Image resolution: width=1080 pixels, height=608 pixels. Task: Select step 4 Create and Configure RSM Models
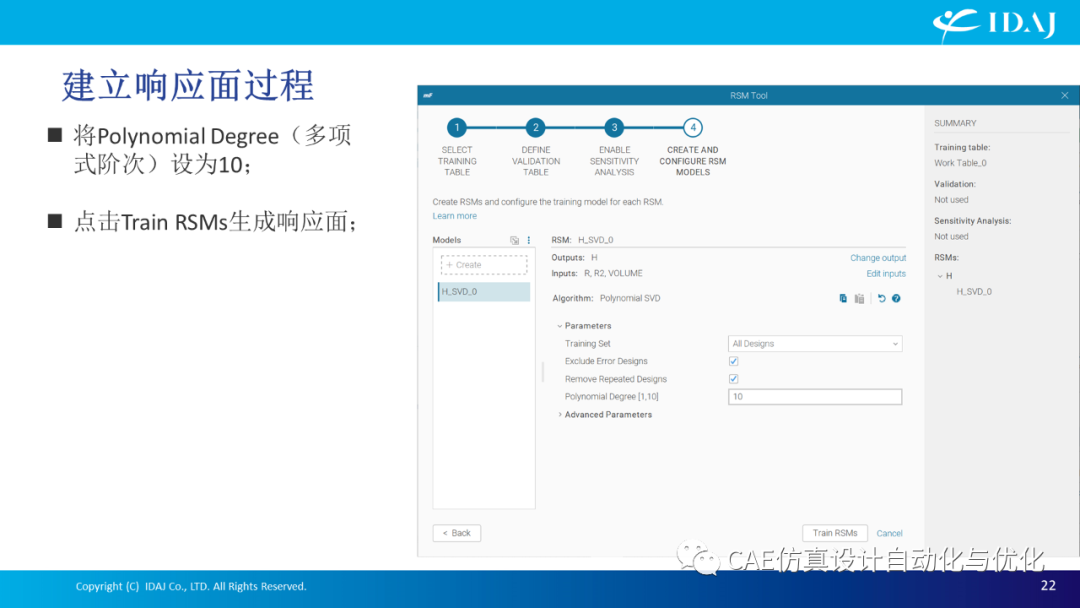click(x=693, y=127)
